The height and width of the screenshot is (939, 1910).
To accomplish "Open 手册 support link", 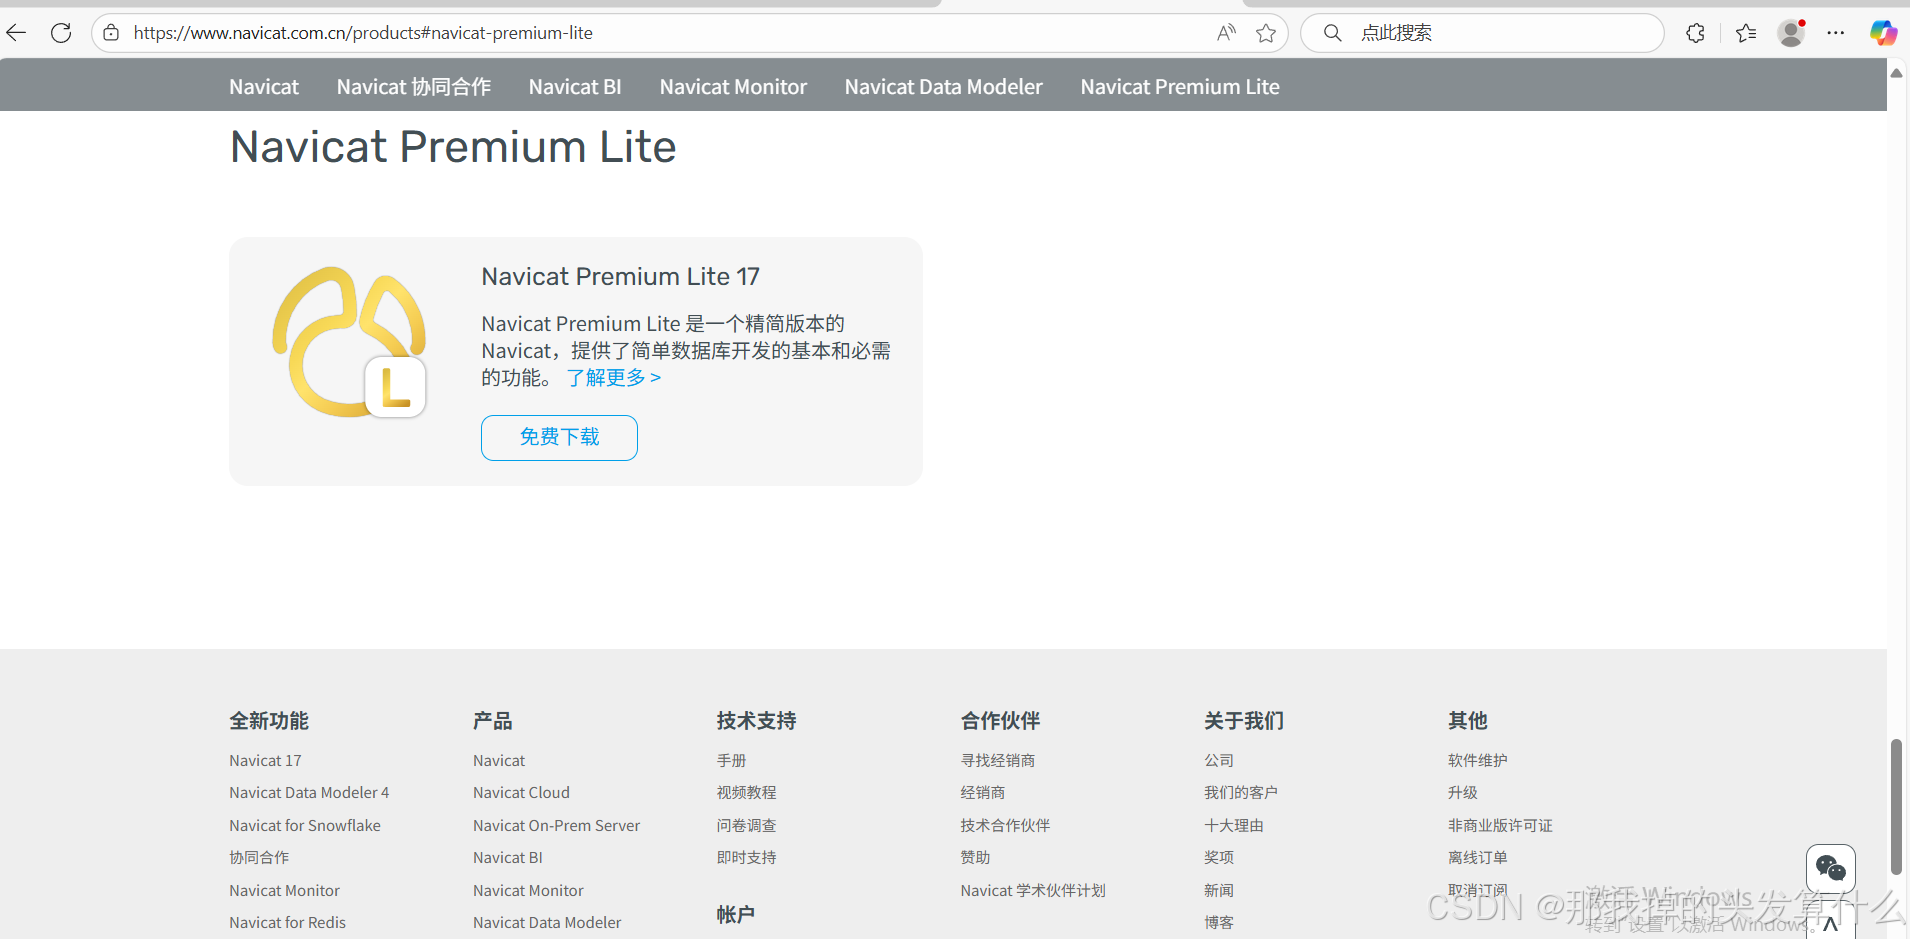I will 732,761.
